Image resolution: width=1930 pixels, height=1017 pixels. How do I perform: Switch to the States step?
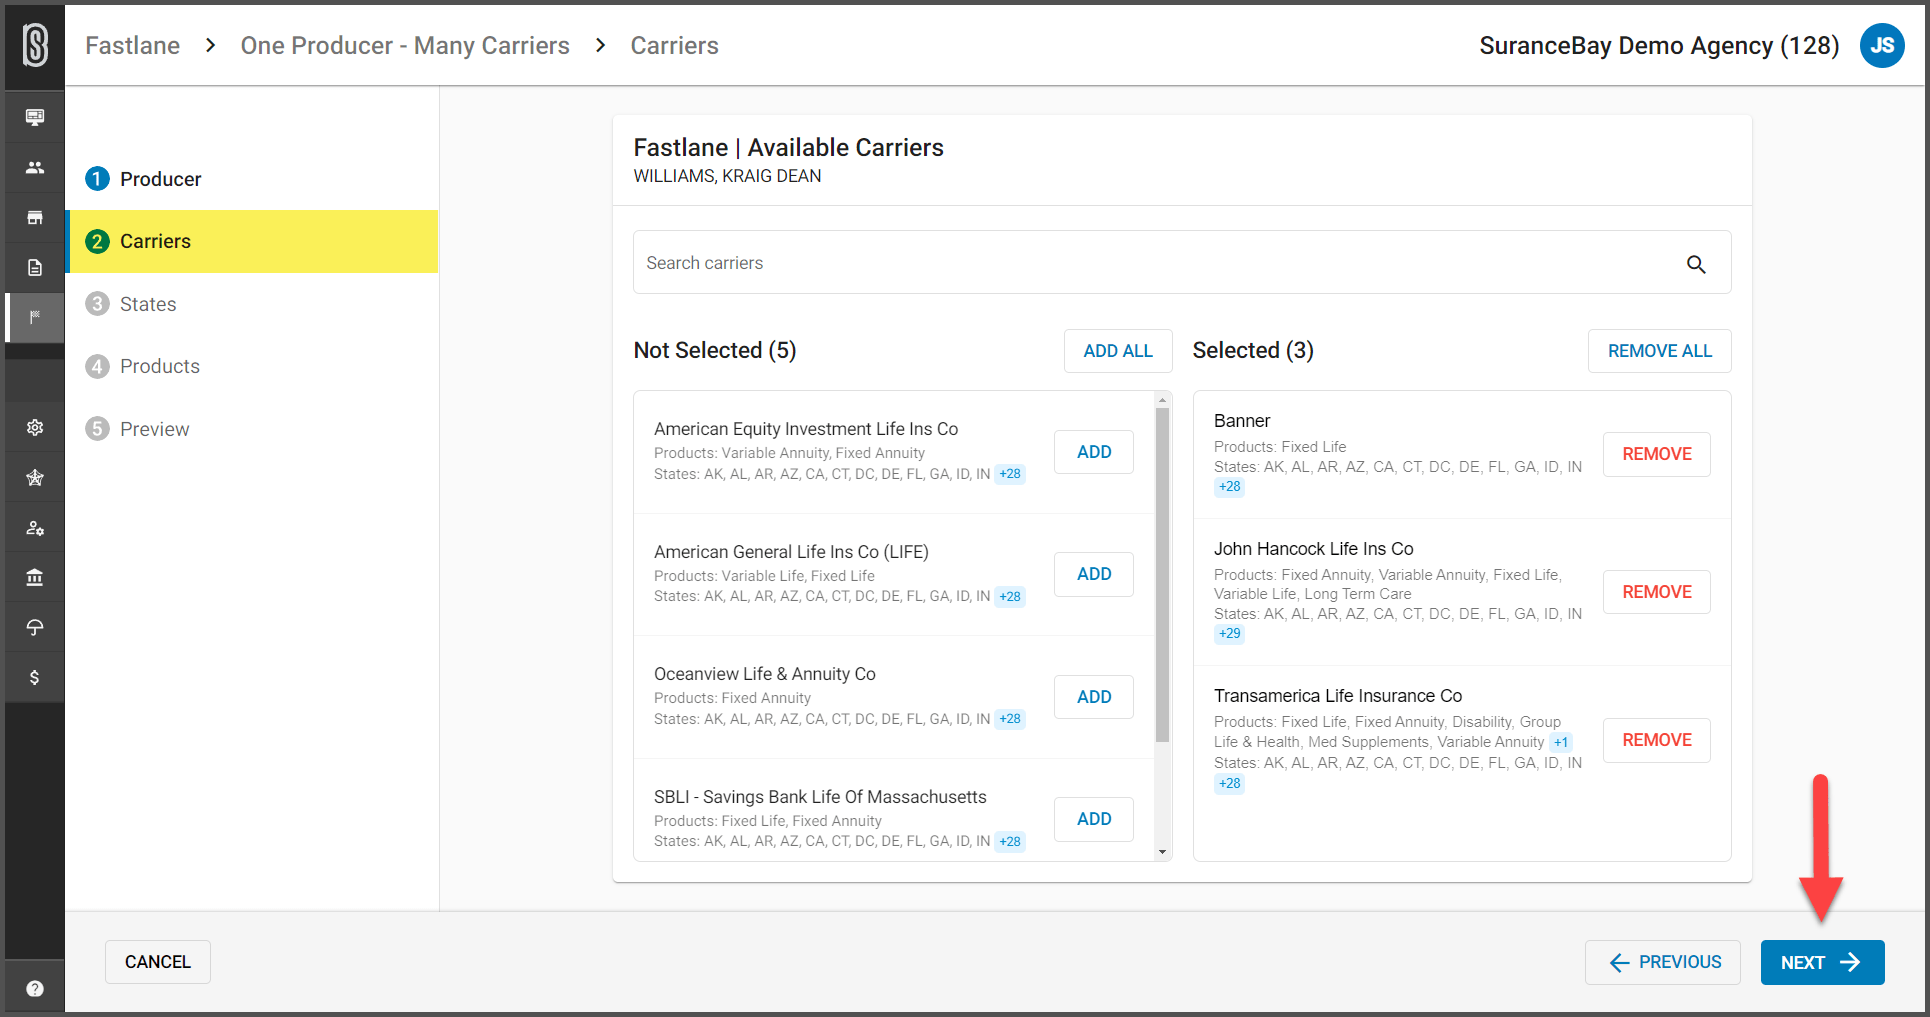tap(148, 304)
